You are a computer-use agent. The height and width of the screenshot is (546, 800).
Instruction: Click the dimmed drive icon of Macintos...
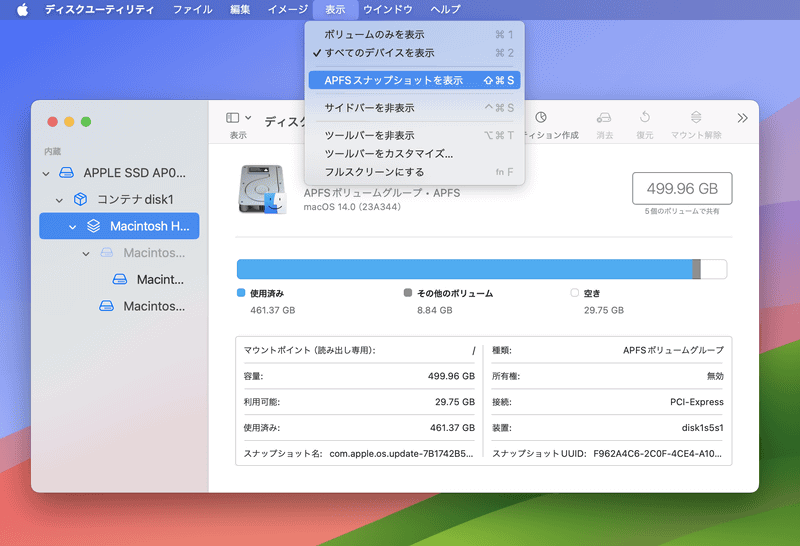click(107, 253)
